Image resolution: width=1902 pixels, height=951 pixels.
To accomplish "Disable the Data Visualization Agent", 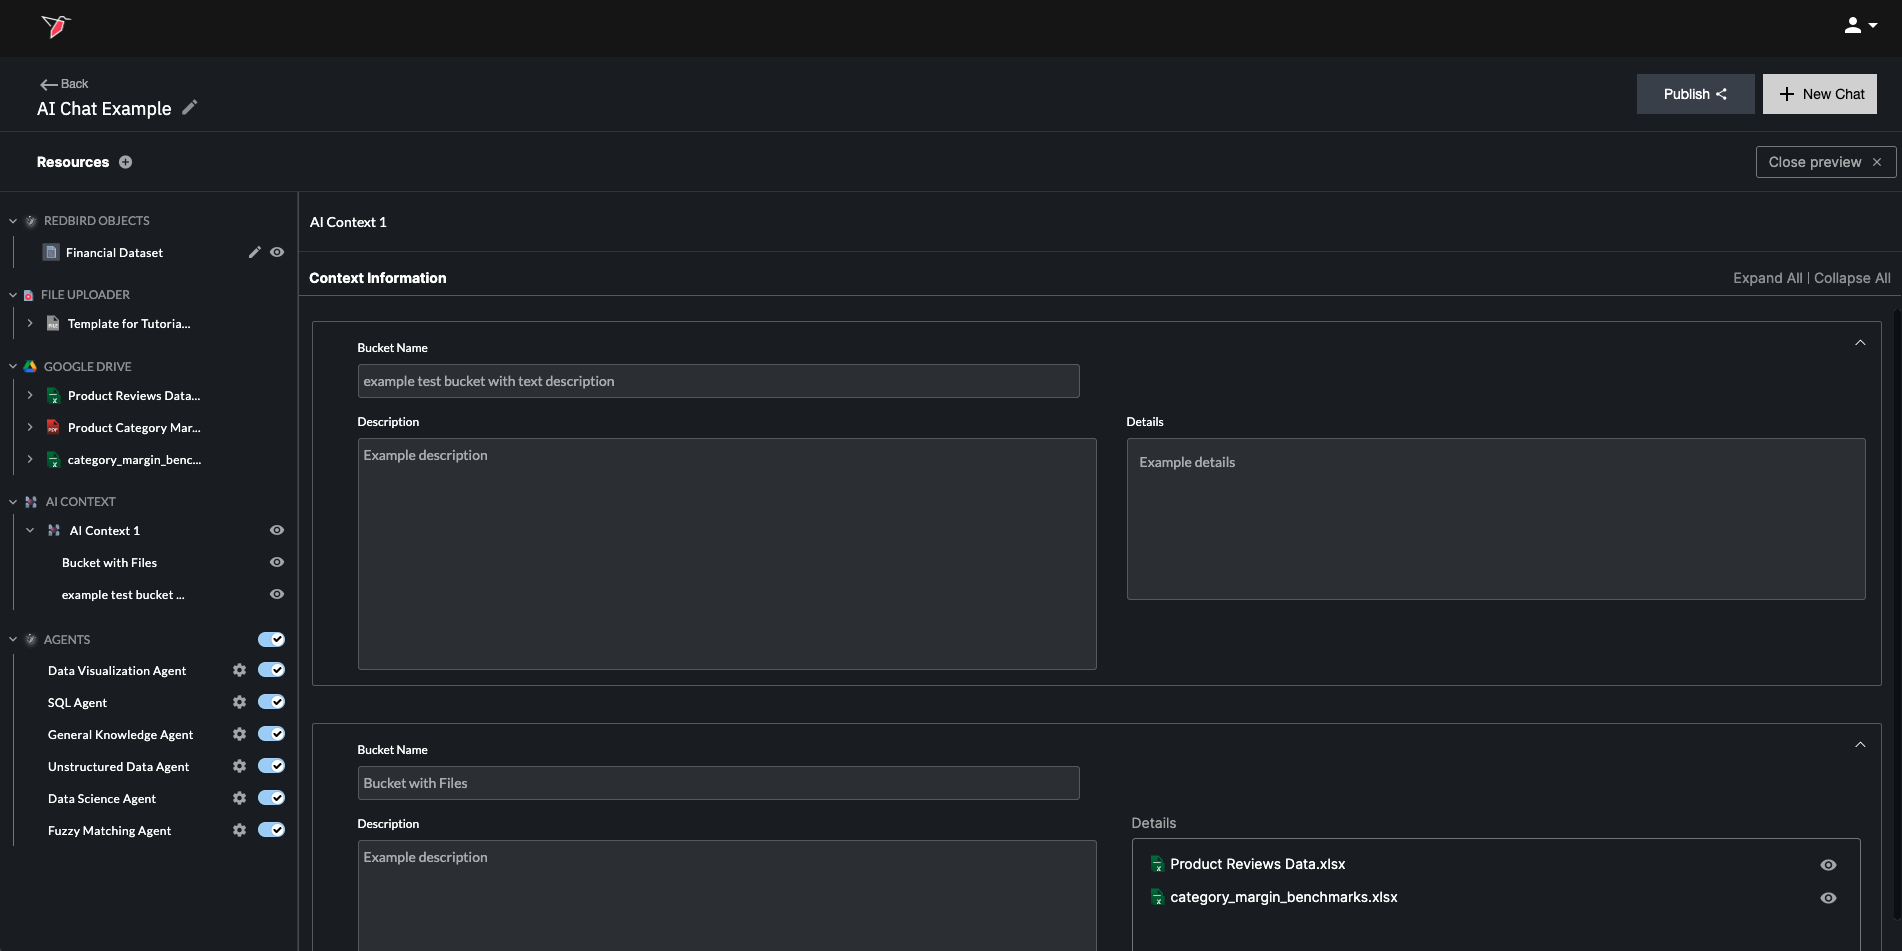I will [271, 670].
